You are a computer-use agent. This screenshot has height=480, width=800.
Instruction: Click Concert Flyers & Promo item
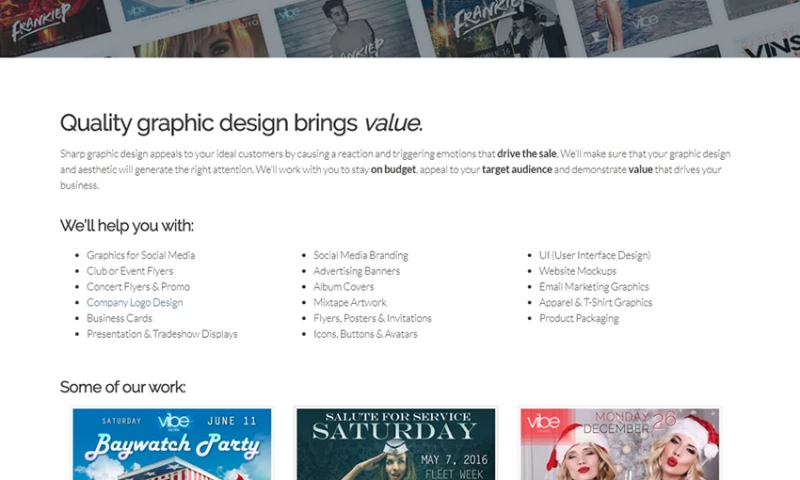(x=138, y=287)
